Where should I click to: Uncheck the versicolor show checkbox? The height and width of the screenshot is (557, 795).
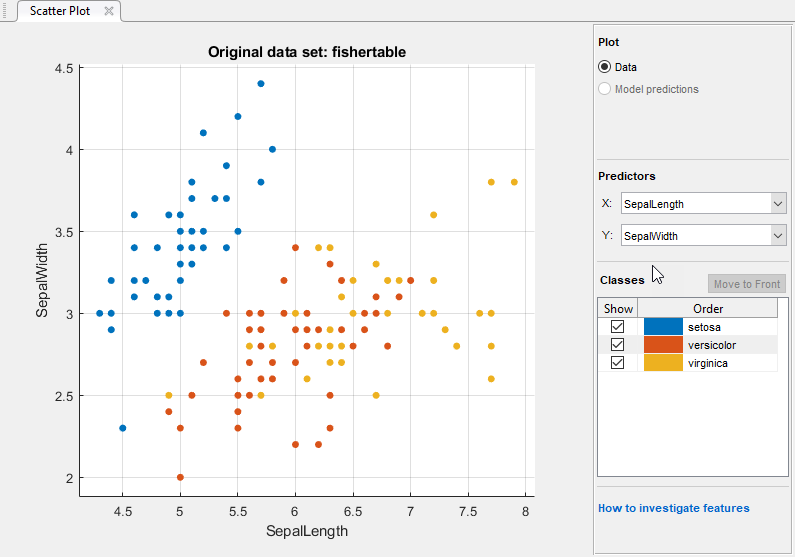tap(617, 345)
